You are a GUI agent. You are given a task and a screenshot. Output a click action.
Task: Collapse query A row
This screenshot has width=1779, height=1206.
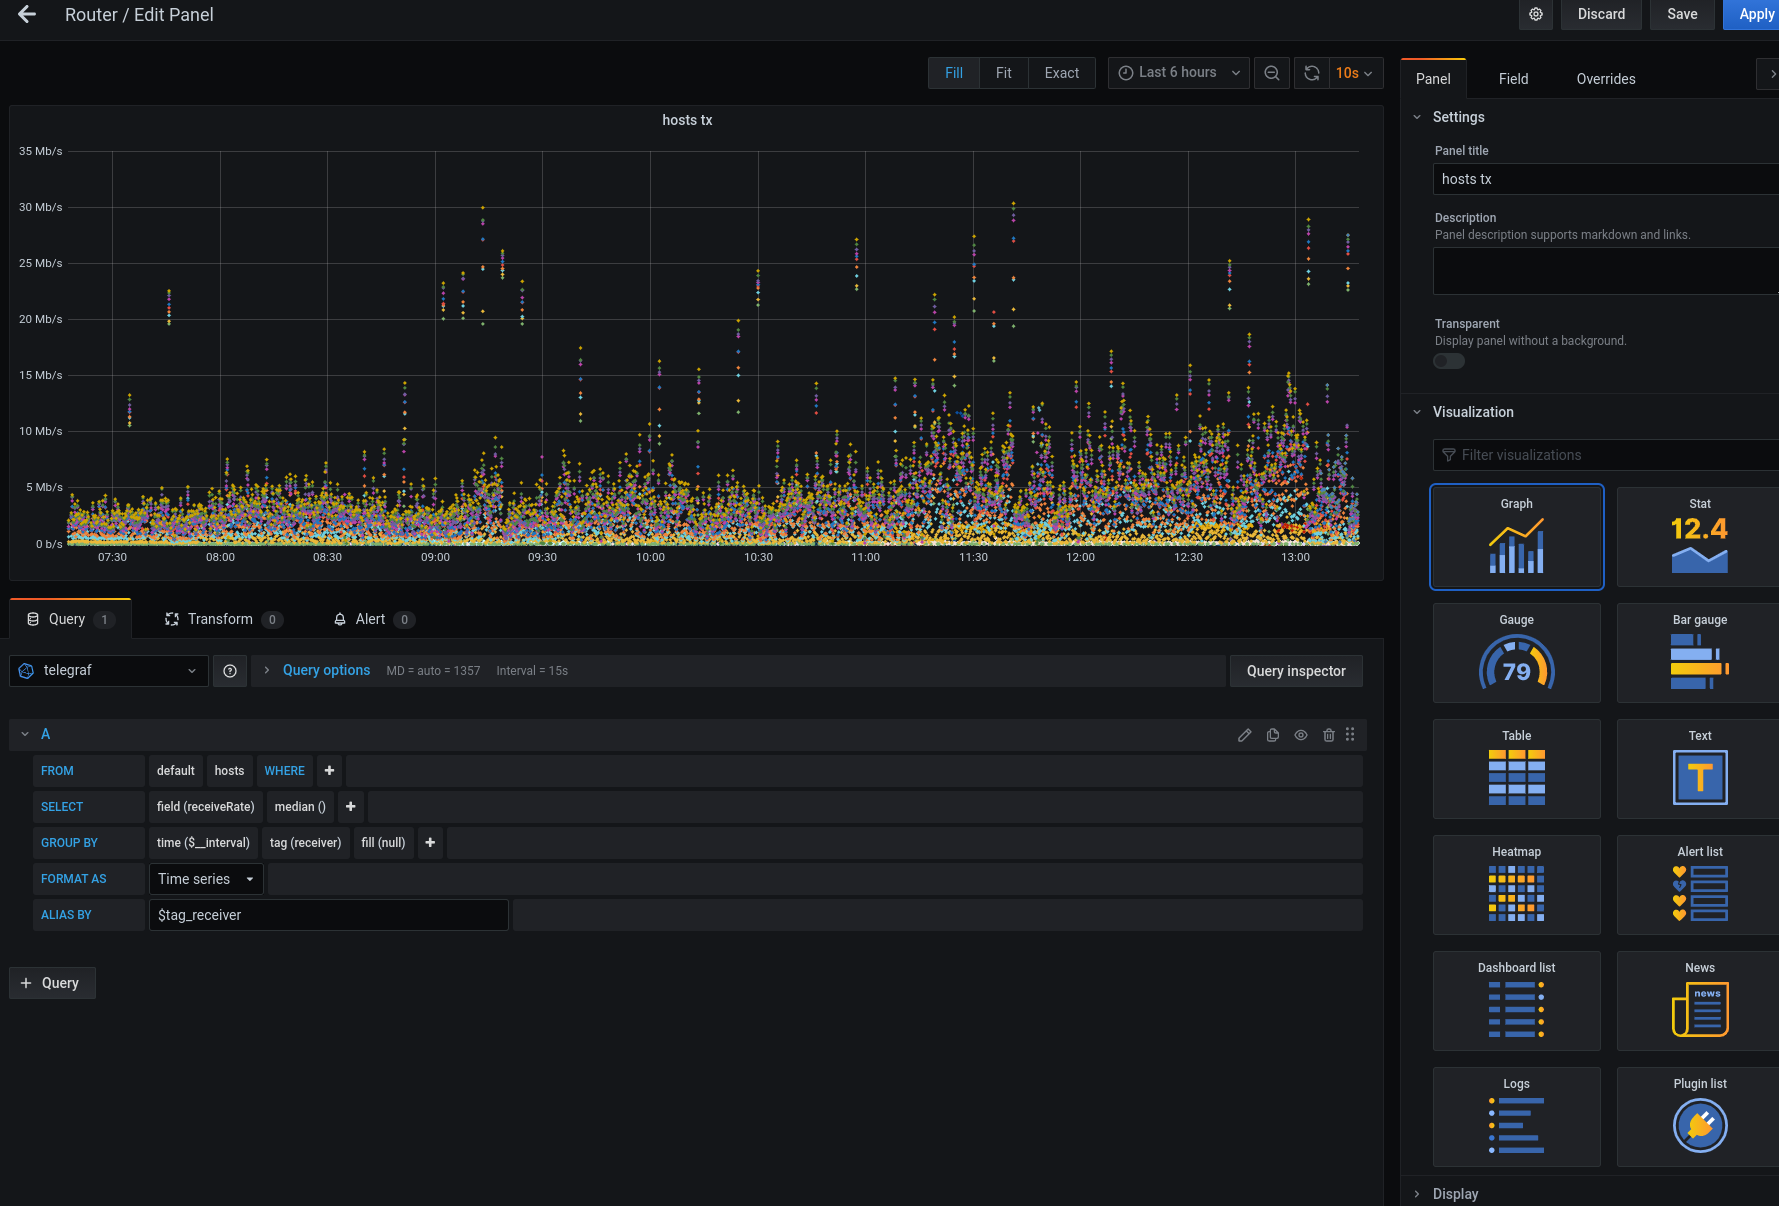pyautogui.click(x=25, y=734)
